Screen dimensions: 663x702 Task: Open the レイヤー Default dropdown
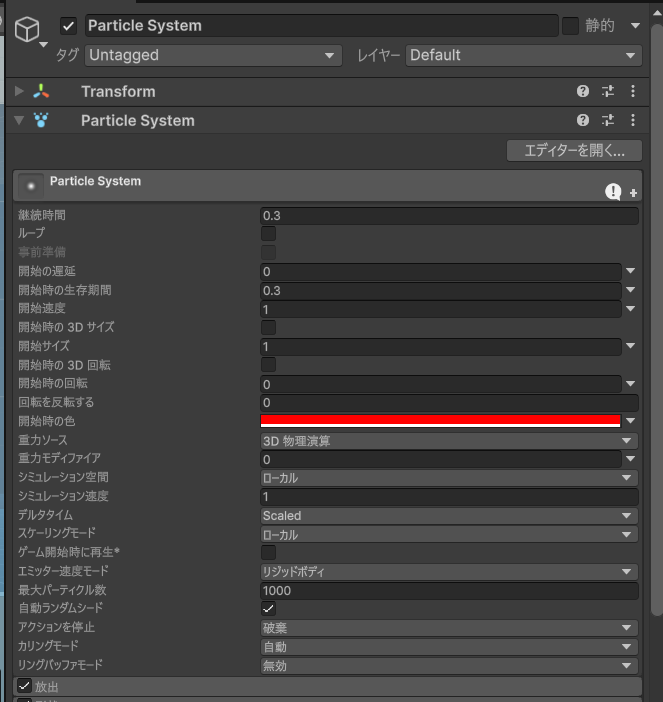coord(523,55)
